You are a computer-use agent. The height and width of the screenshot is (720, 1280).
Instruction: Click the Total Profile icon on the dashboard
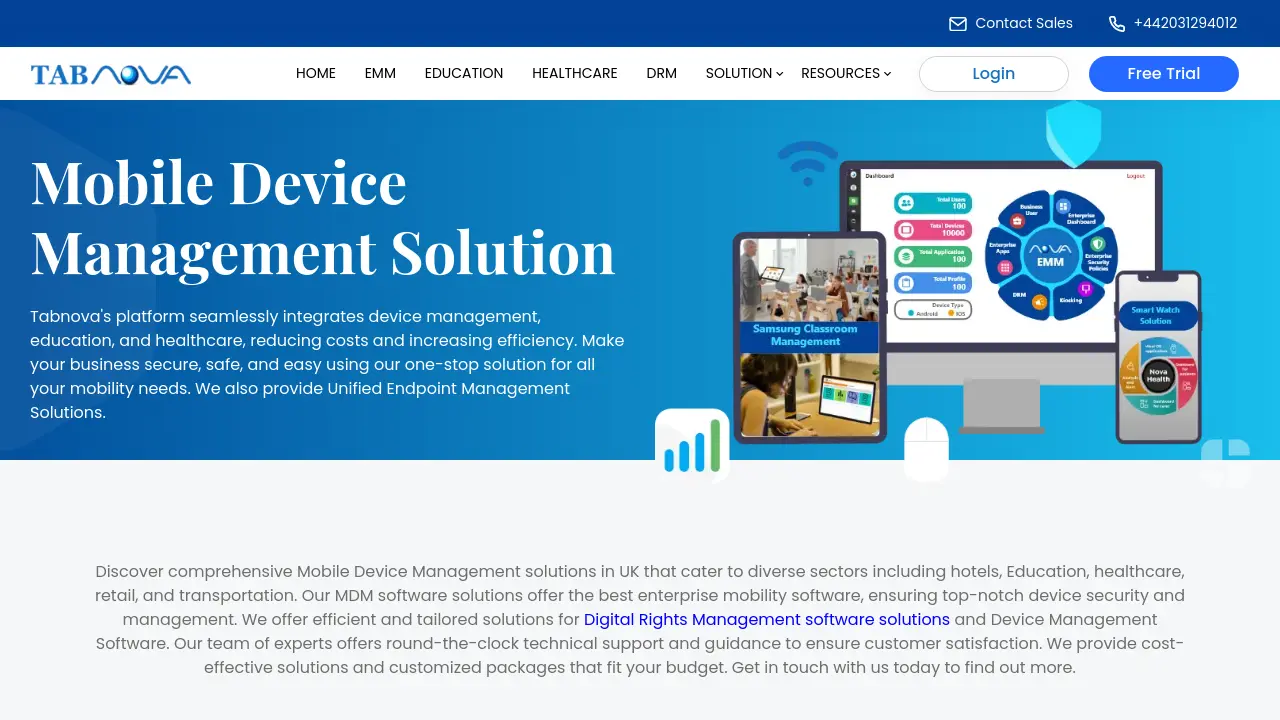point(906,283)
